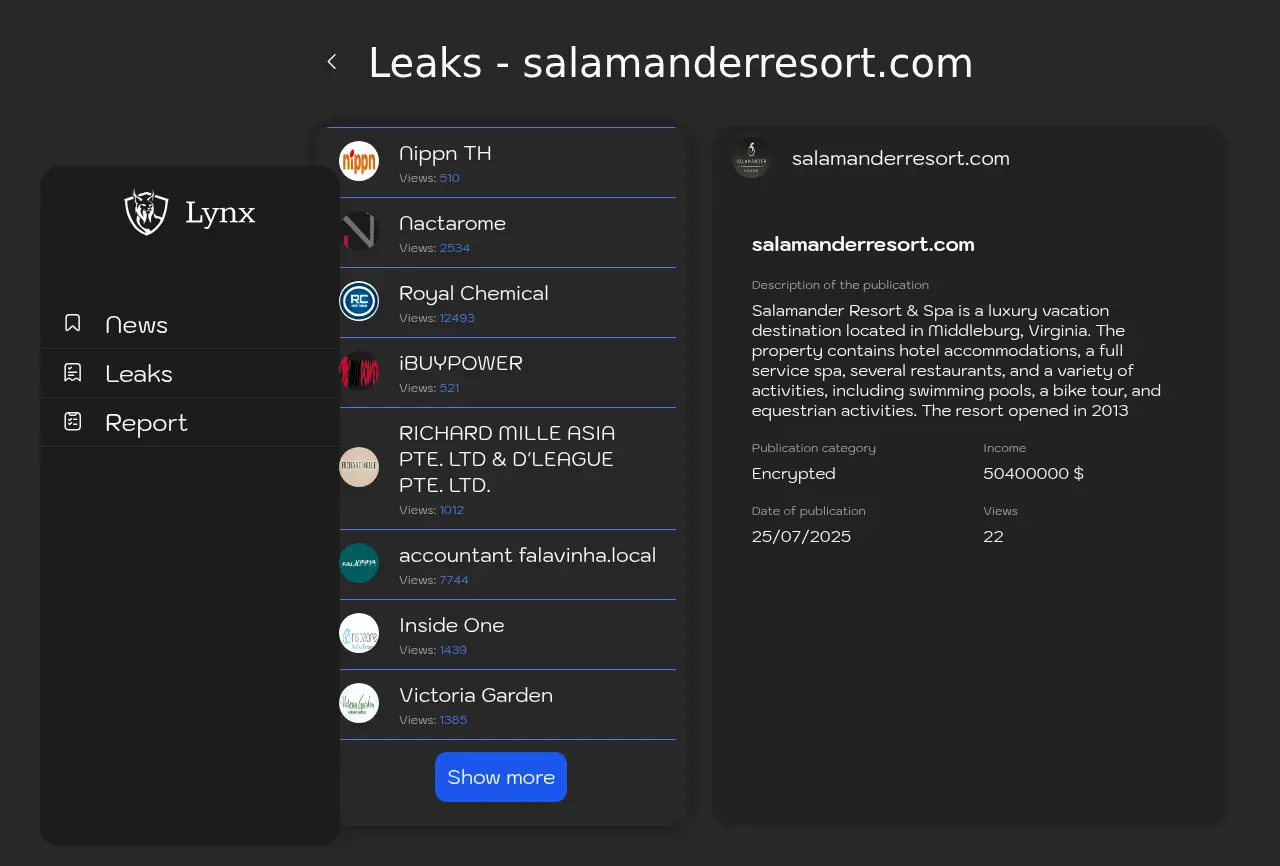The image size is (1280, 866).
Task: Click the Nactarome logo thumbnail
Action: tap(359, 231)
